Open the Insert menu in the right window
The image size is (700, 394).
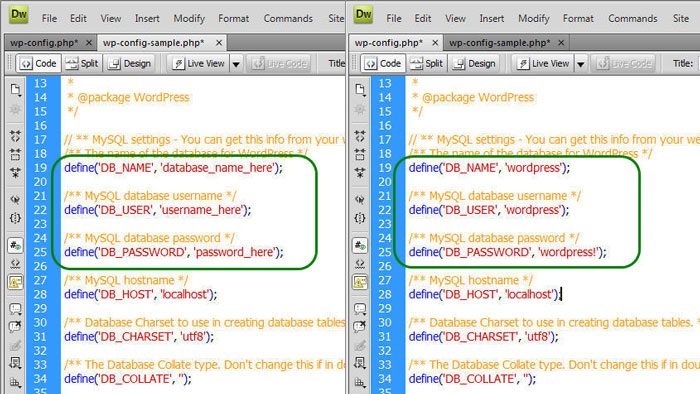[492, 19]
